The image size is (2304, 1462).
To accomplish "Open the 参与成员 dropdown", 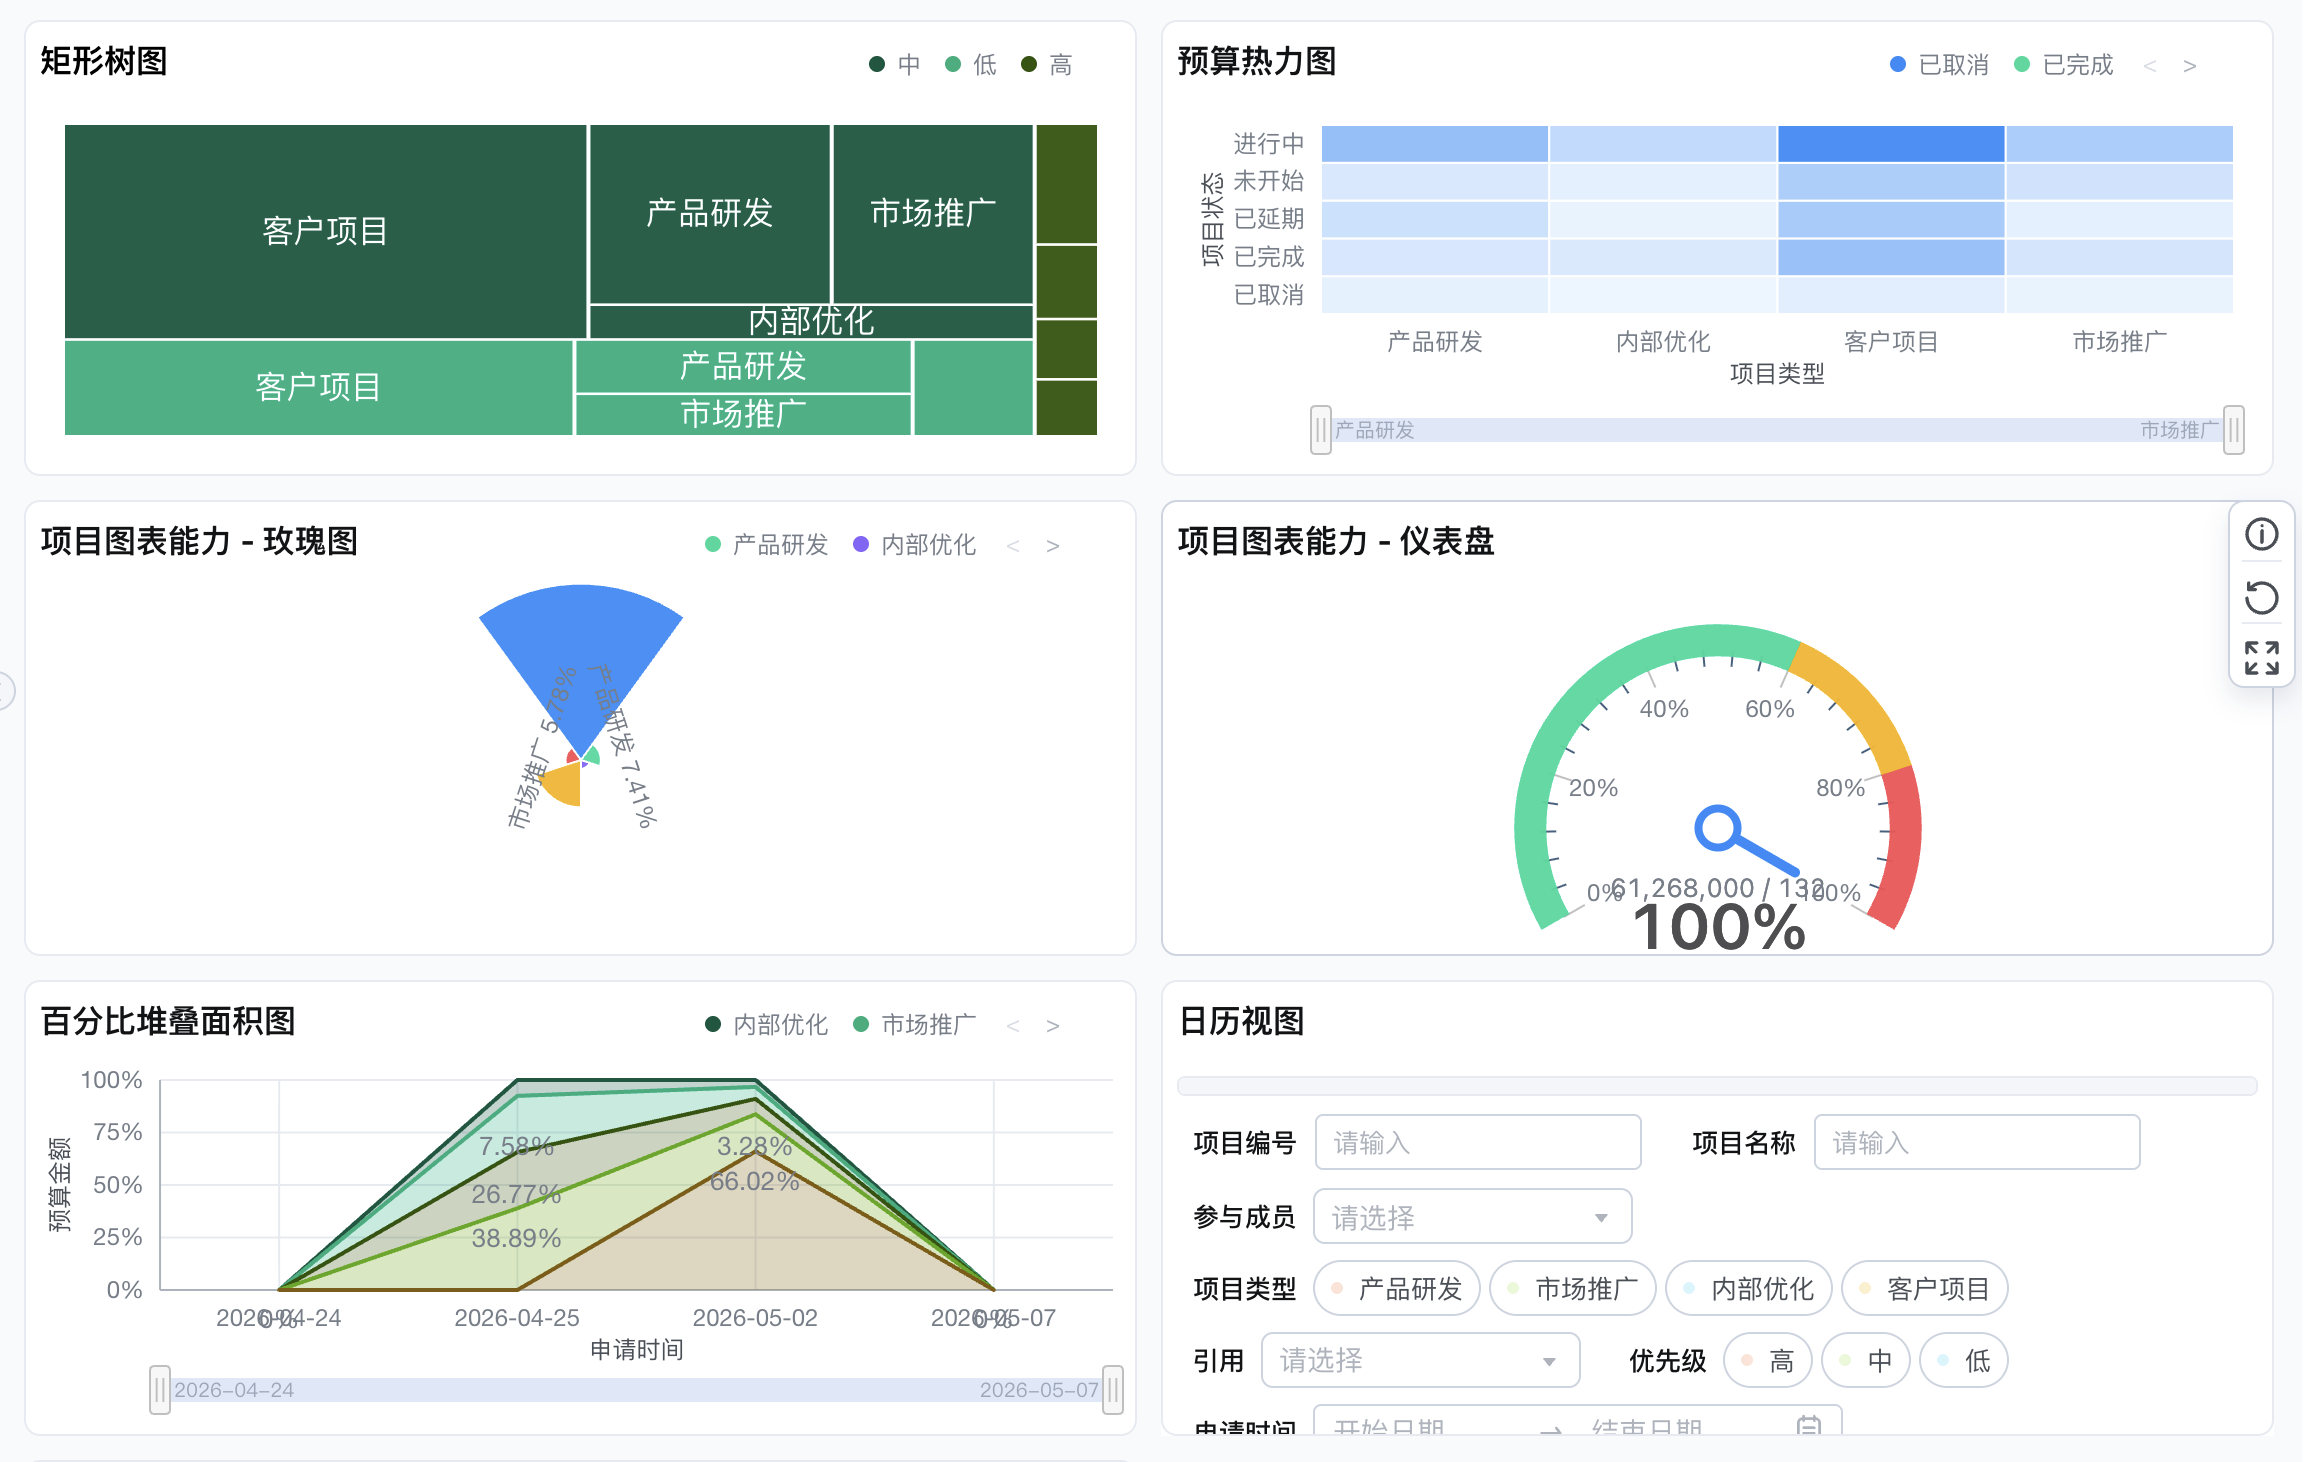I will [1472, 1217].
